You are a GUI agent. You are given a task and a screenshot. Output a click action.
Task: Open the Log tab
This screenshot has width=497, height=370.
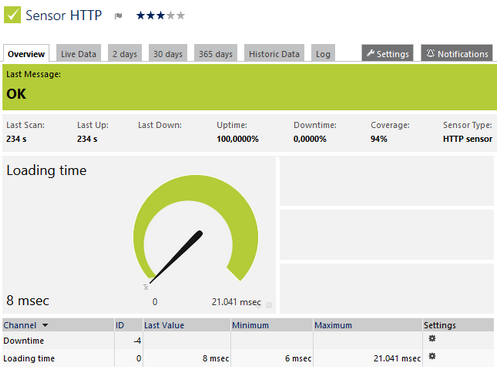tap(323, 53)
